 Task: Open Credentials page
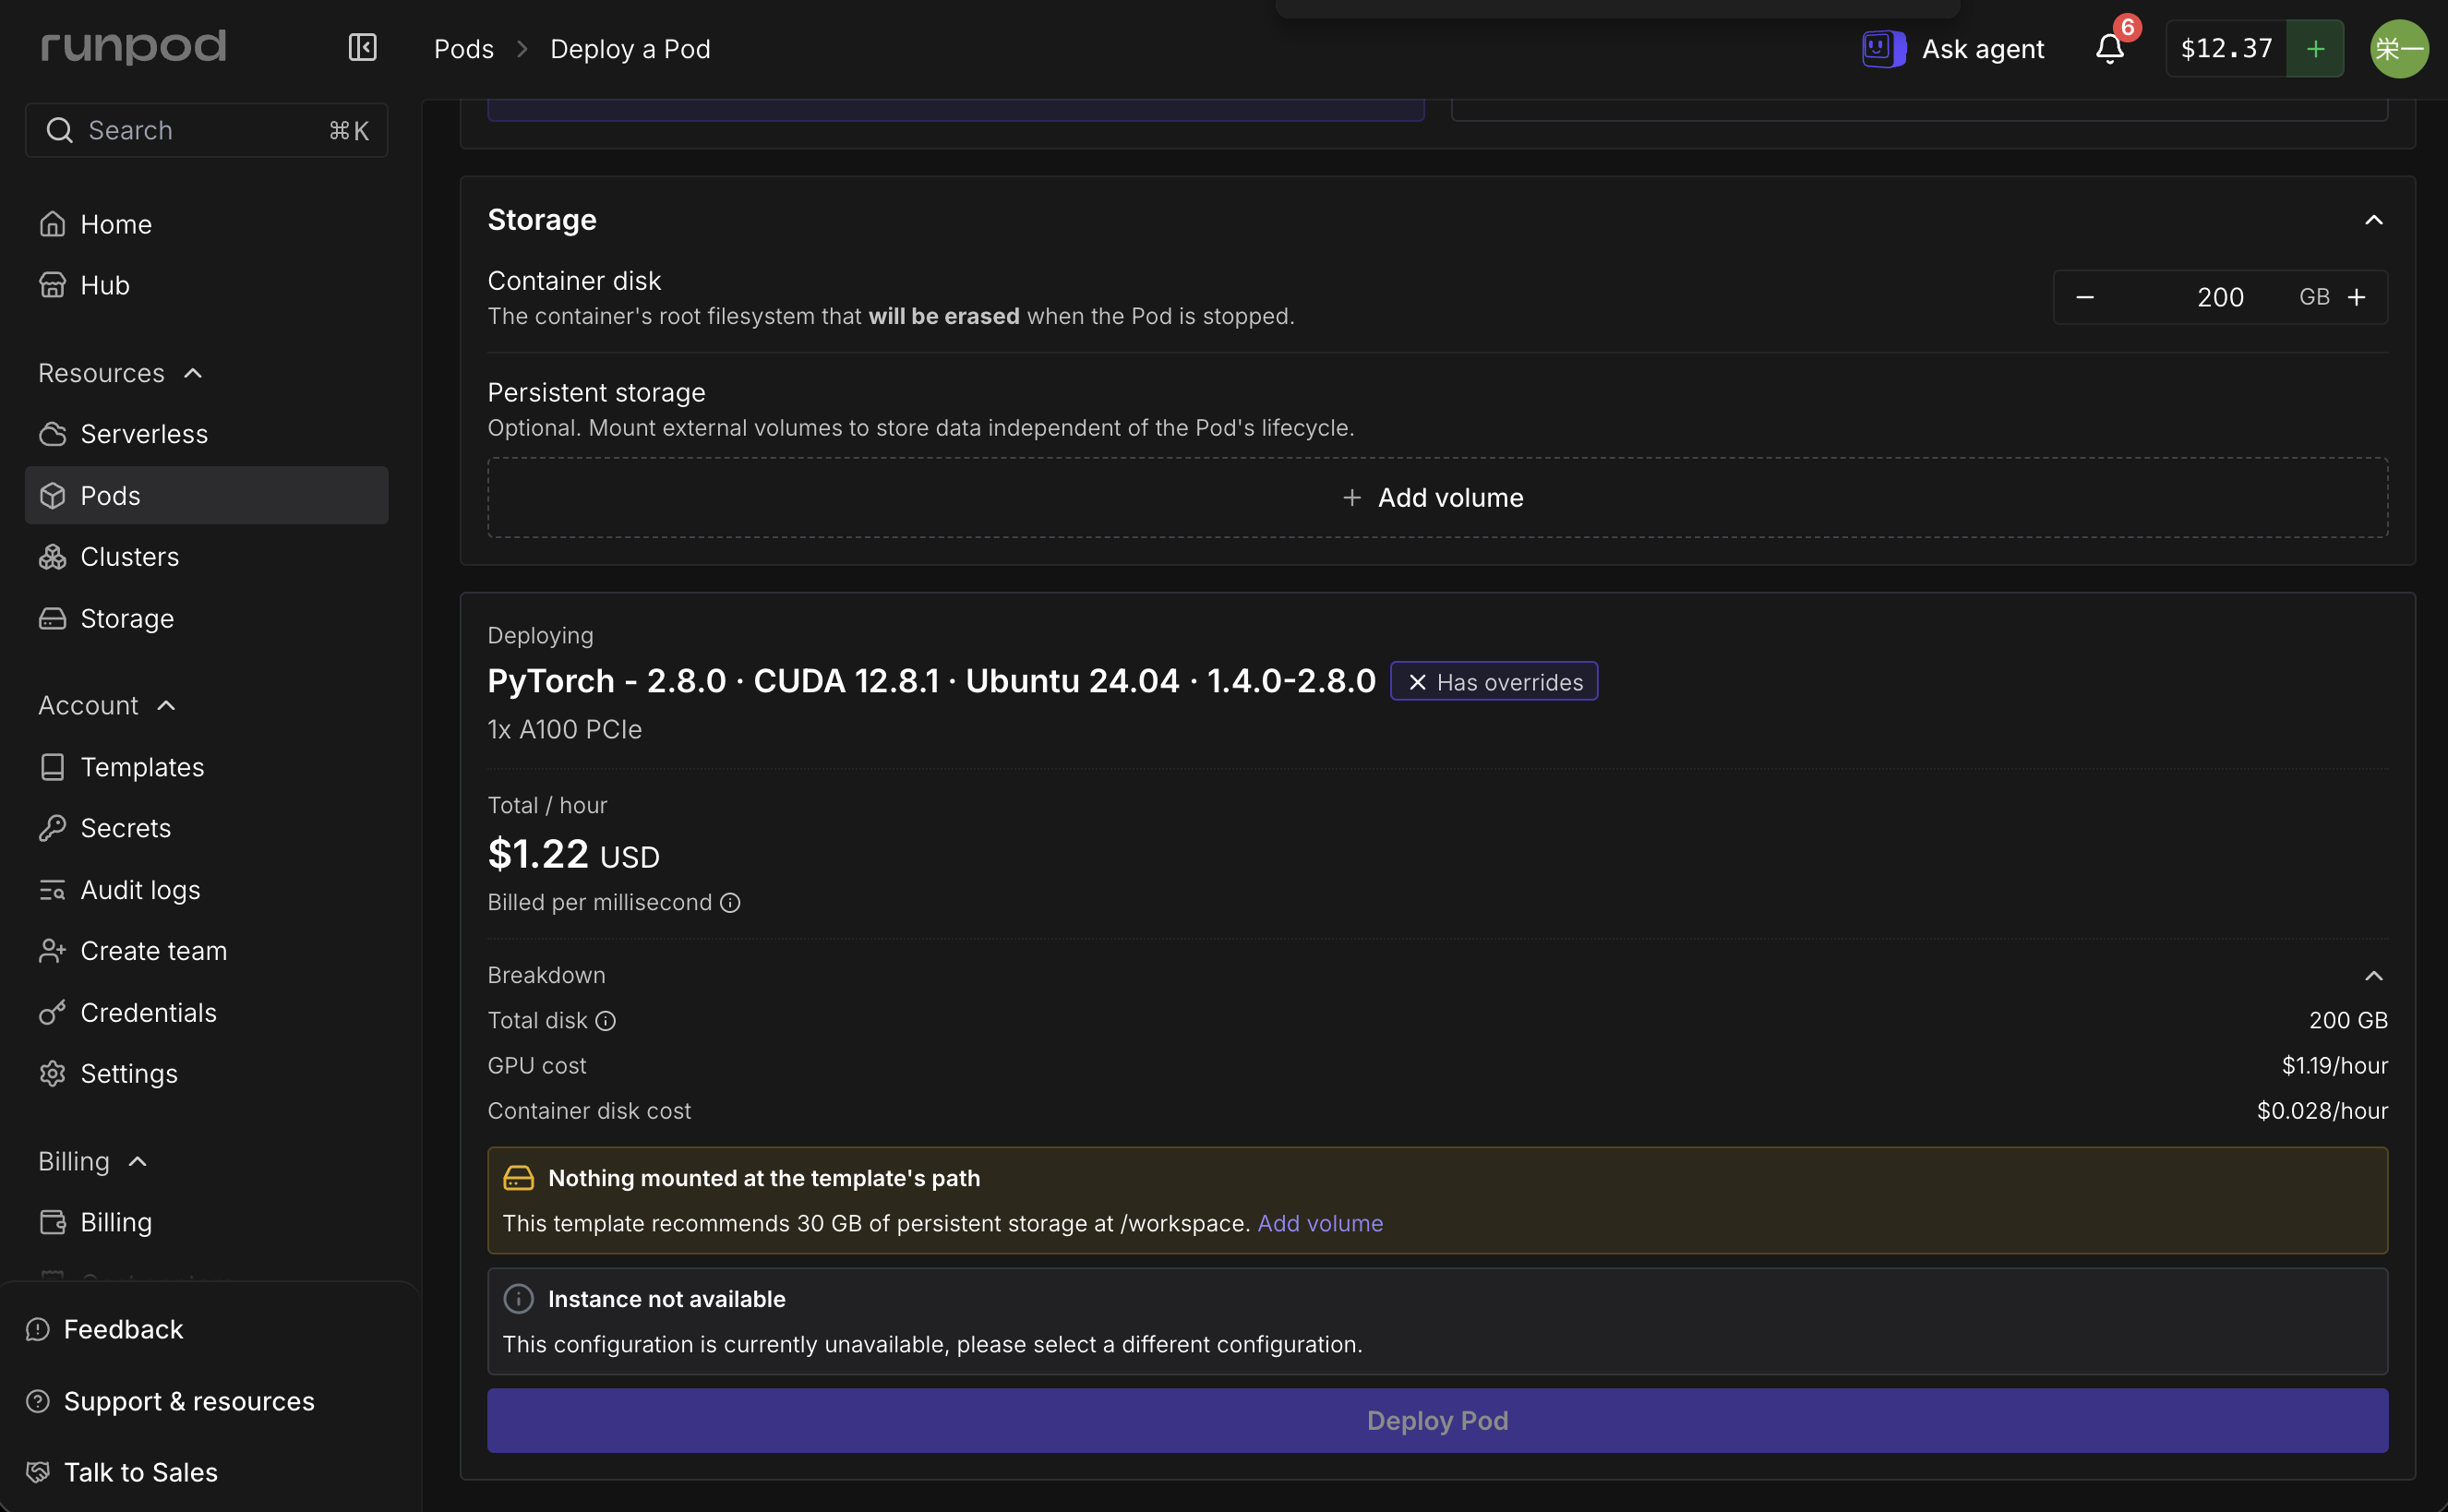coord(206,1012)
